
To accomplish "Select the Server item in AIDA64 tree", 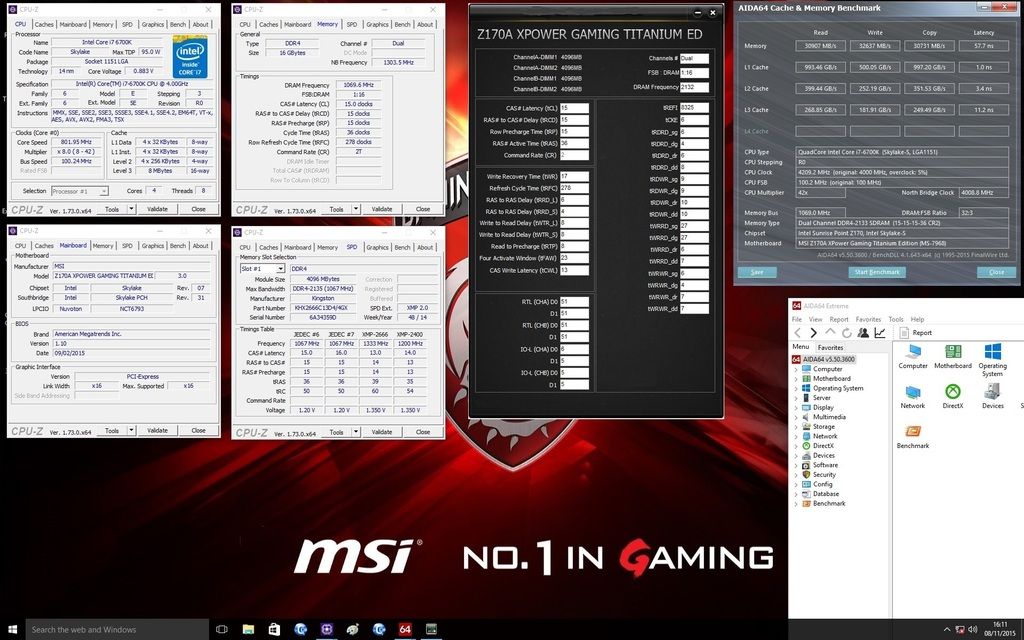I will pyautogui.click(x=822, y=398).
